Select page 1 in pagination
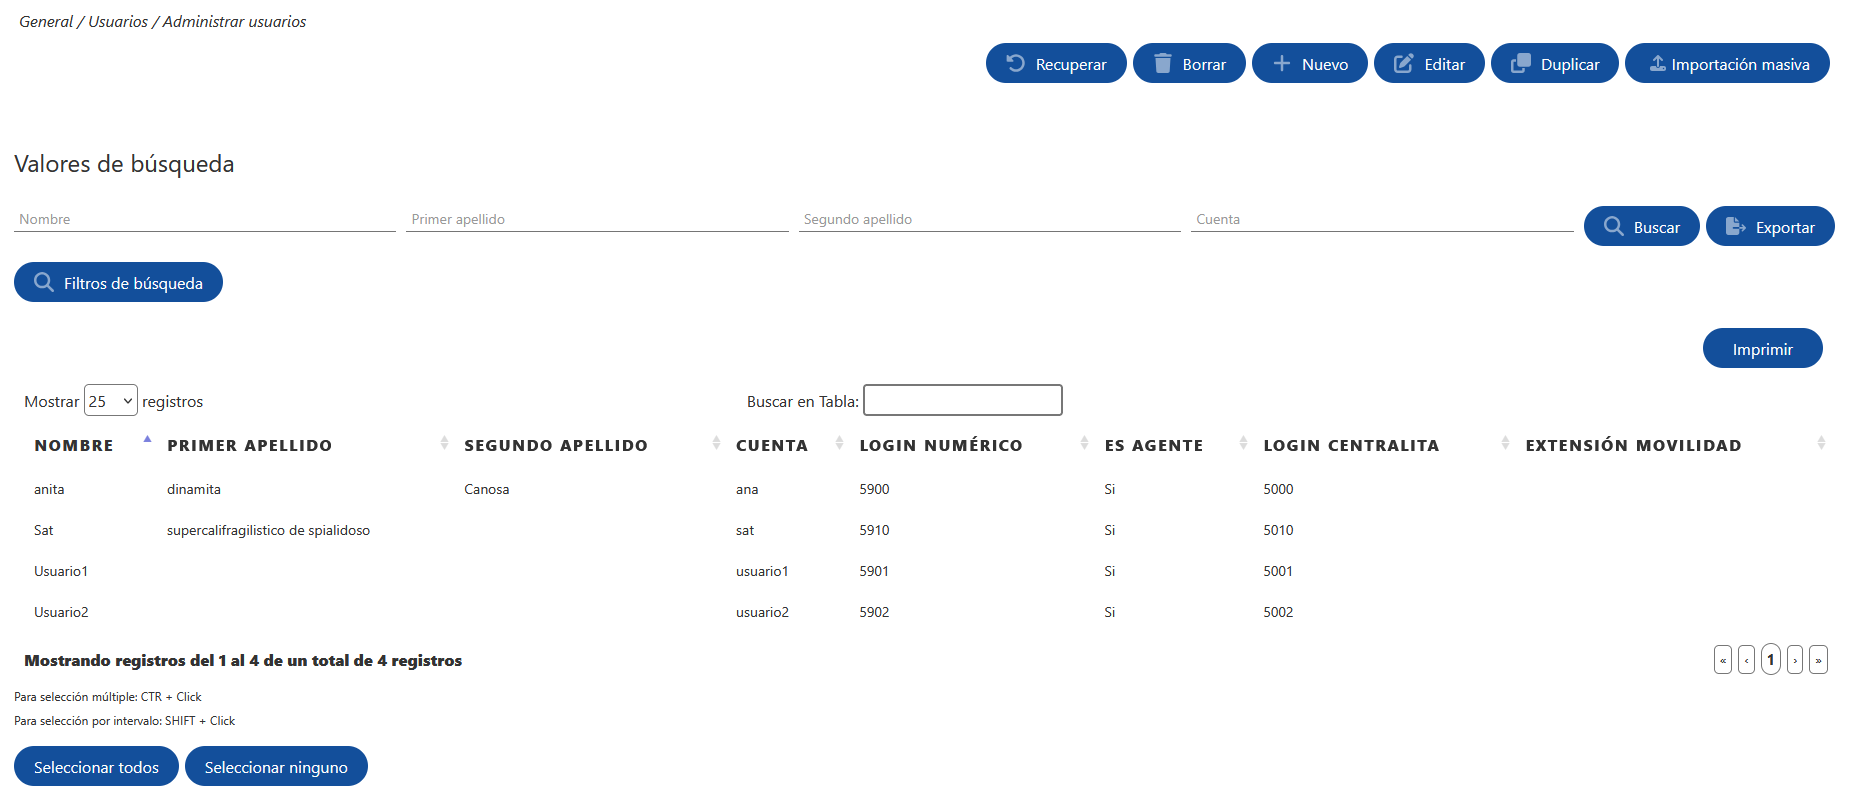This screenshot has height=802, width=1859. point(1770,659)
